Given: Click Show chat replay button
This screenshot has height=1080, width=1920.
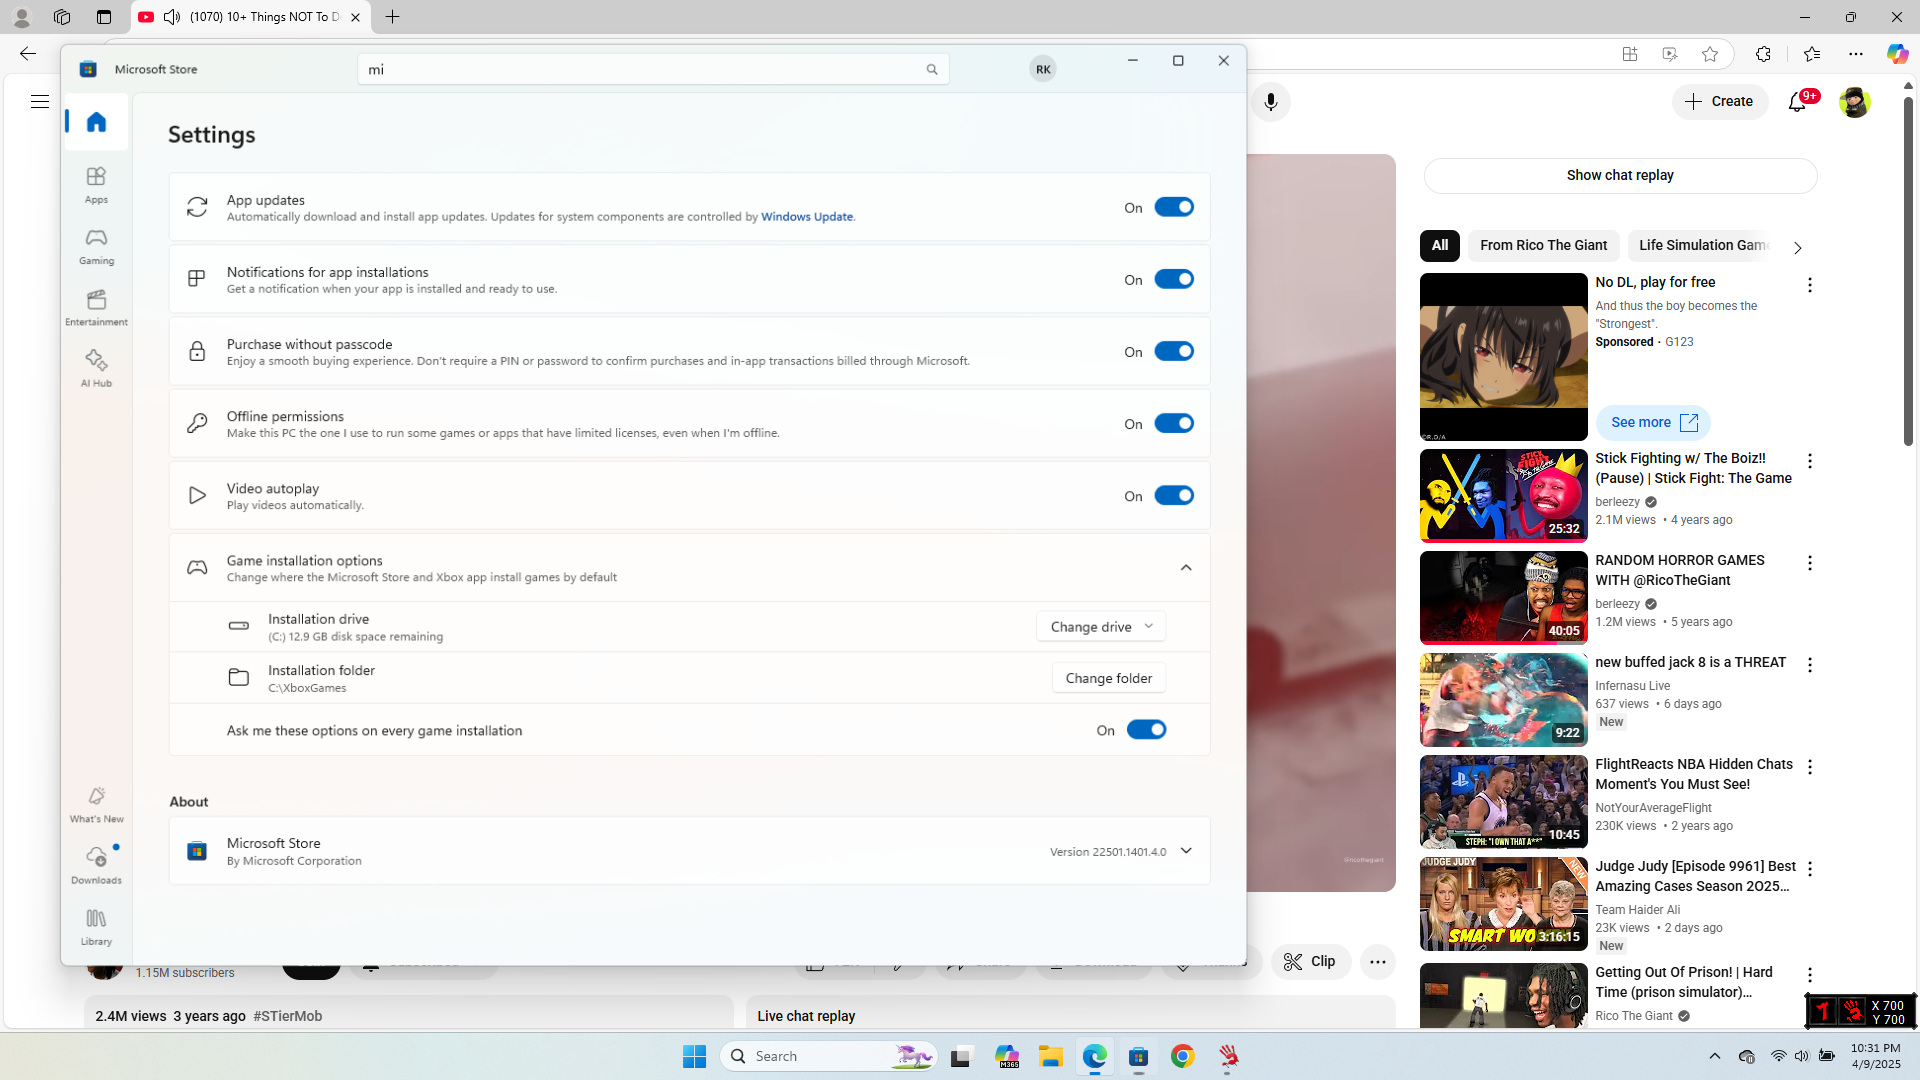Looking at the screenshot, I should (x=1620, y=176).
